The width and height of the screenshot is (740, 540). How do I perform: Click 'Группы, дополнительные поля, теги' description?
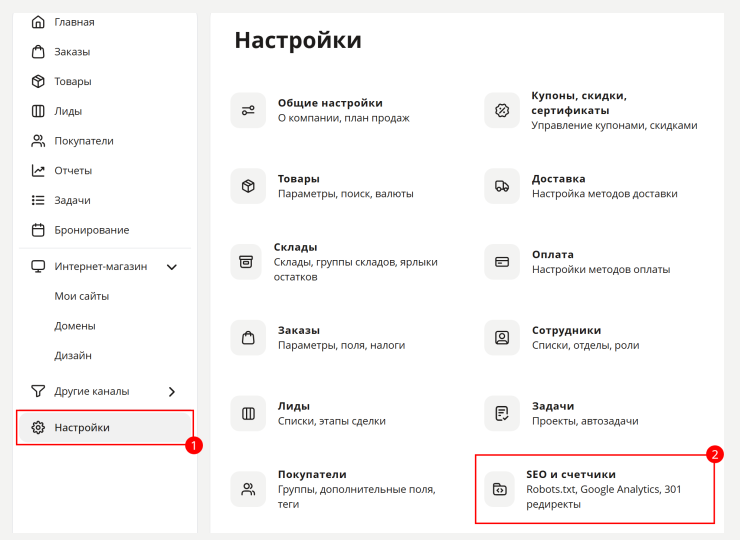(x=356, y=497)
